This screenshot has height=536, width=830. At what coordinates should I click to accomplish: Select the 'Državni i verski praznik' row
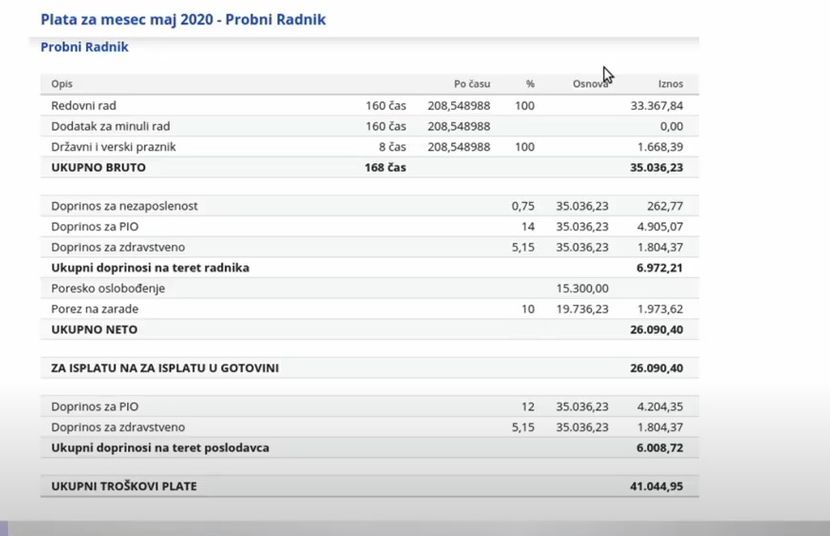(115, 147)
